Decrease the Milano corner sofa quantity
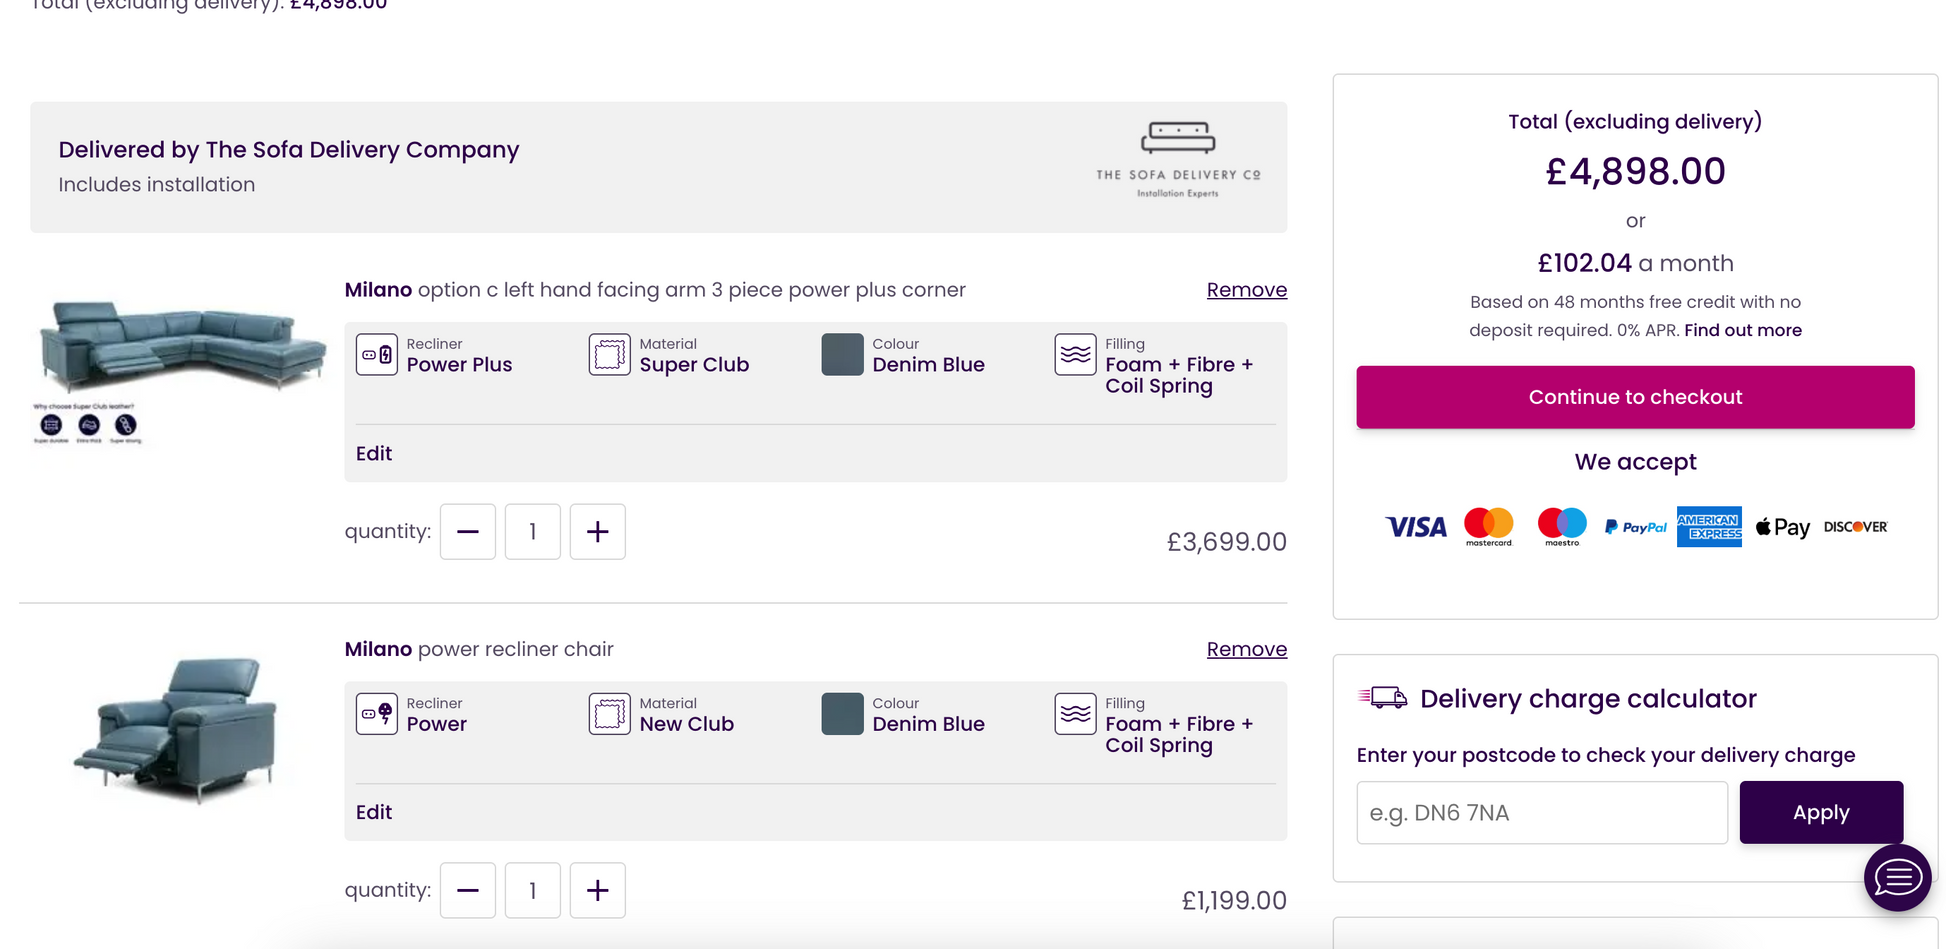1946x949 pixels. click(468, 532)
